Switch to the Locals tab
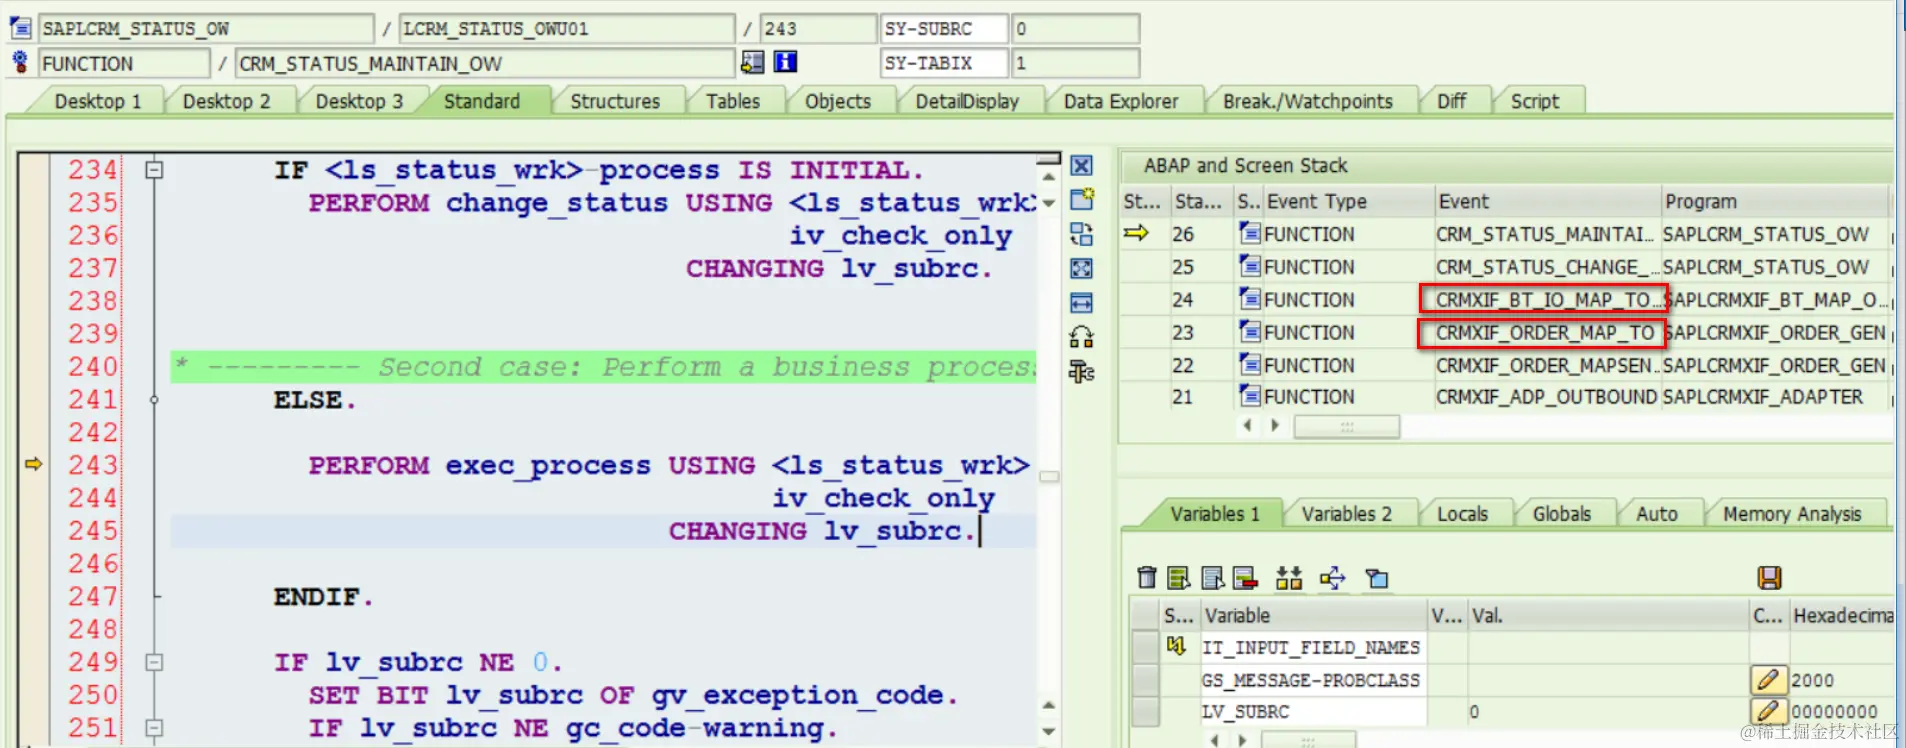1906x748 pixels. point(1462,514)
